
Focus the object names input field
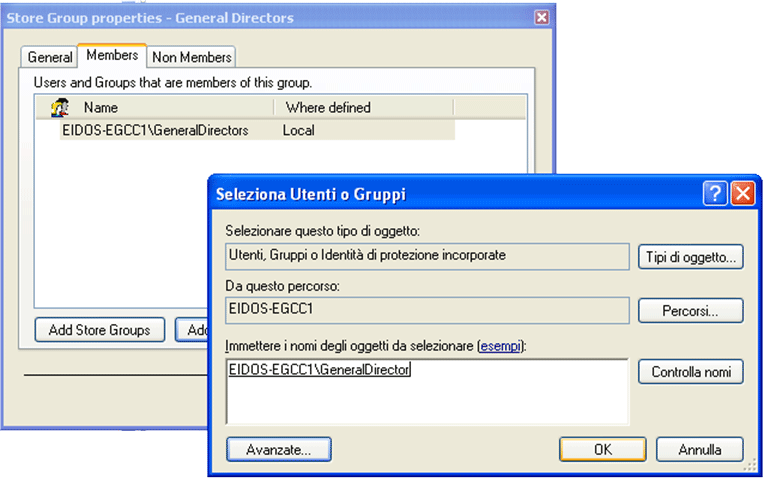point(427,392)
